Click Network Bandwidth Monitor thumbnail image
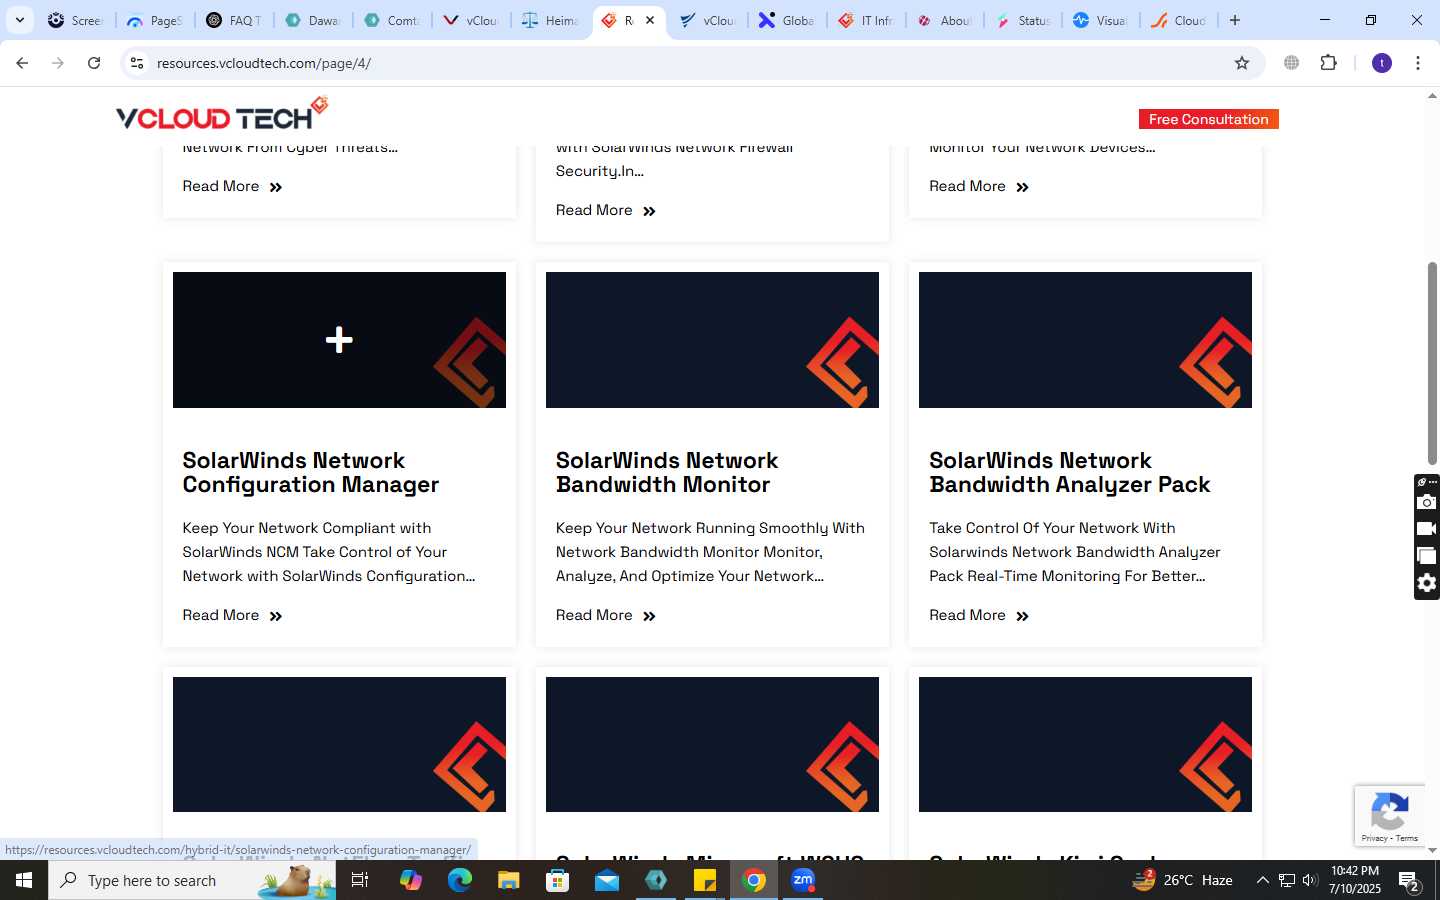1440x900 pixels. 712,340
